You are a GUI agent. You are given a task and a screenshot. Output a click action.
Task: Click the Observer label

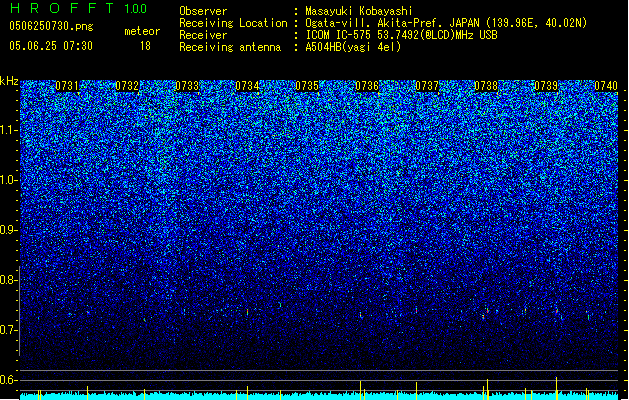click(x=203, y=11)
